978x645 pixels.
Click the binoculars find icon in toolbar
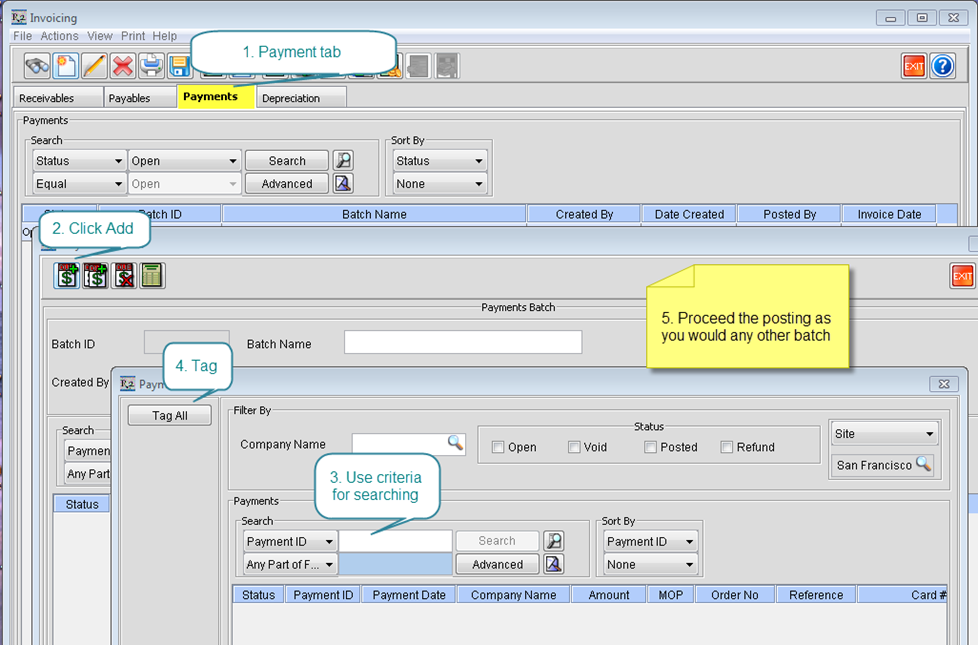38,66
